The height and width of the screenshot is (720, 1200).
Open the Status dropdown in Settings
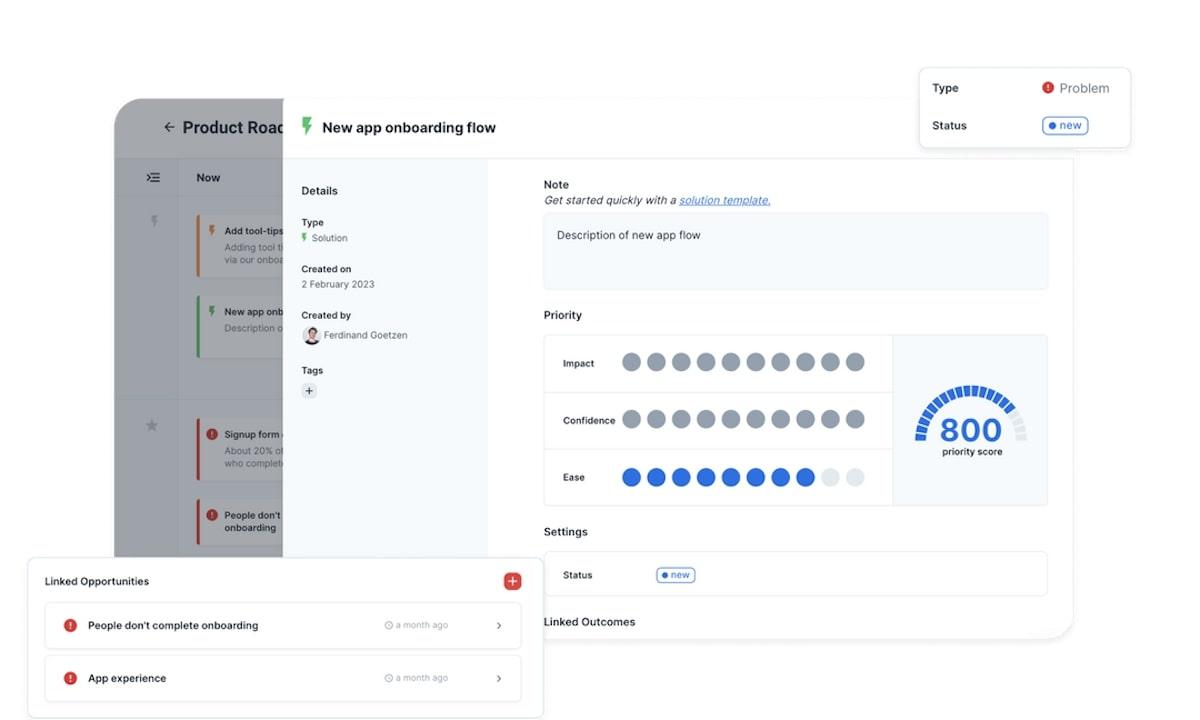(675, 575)
